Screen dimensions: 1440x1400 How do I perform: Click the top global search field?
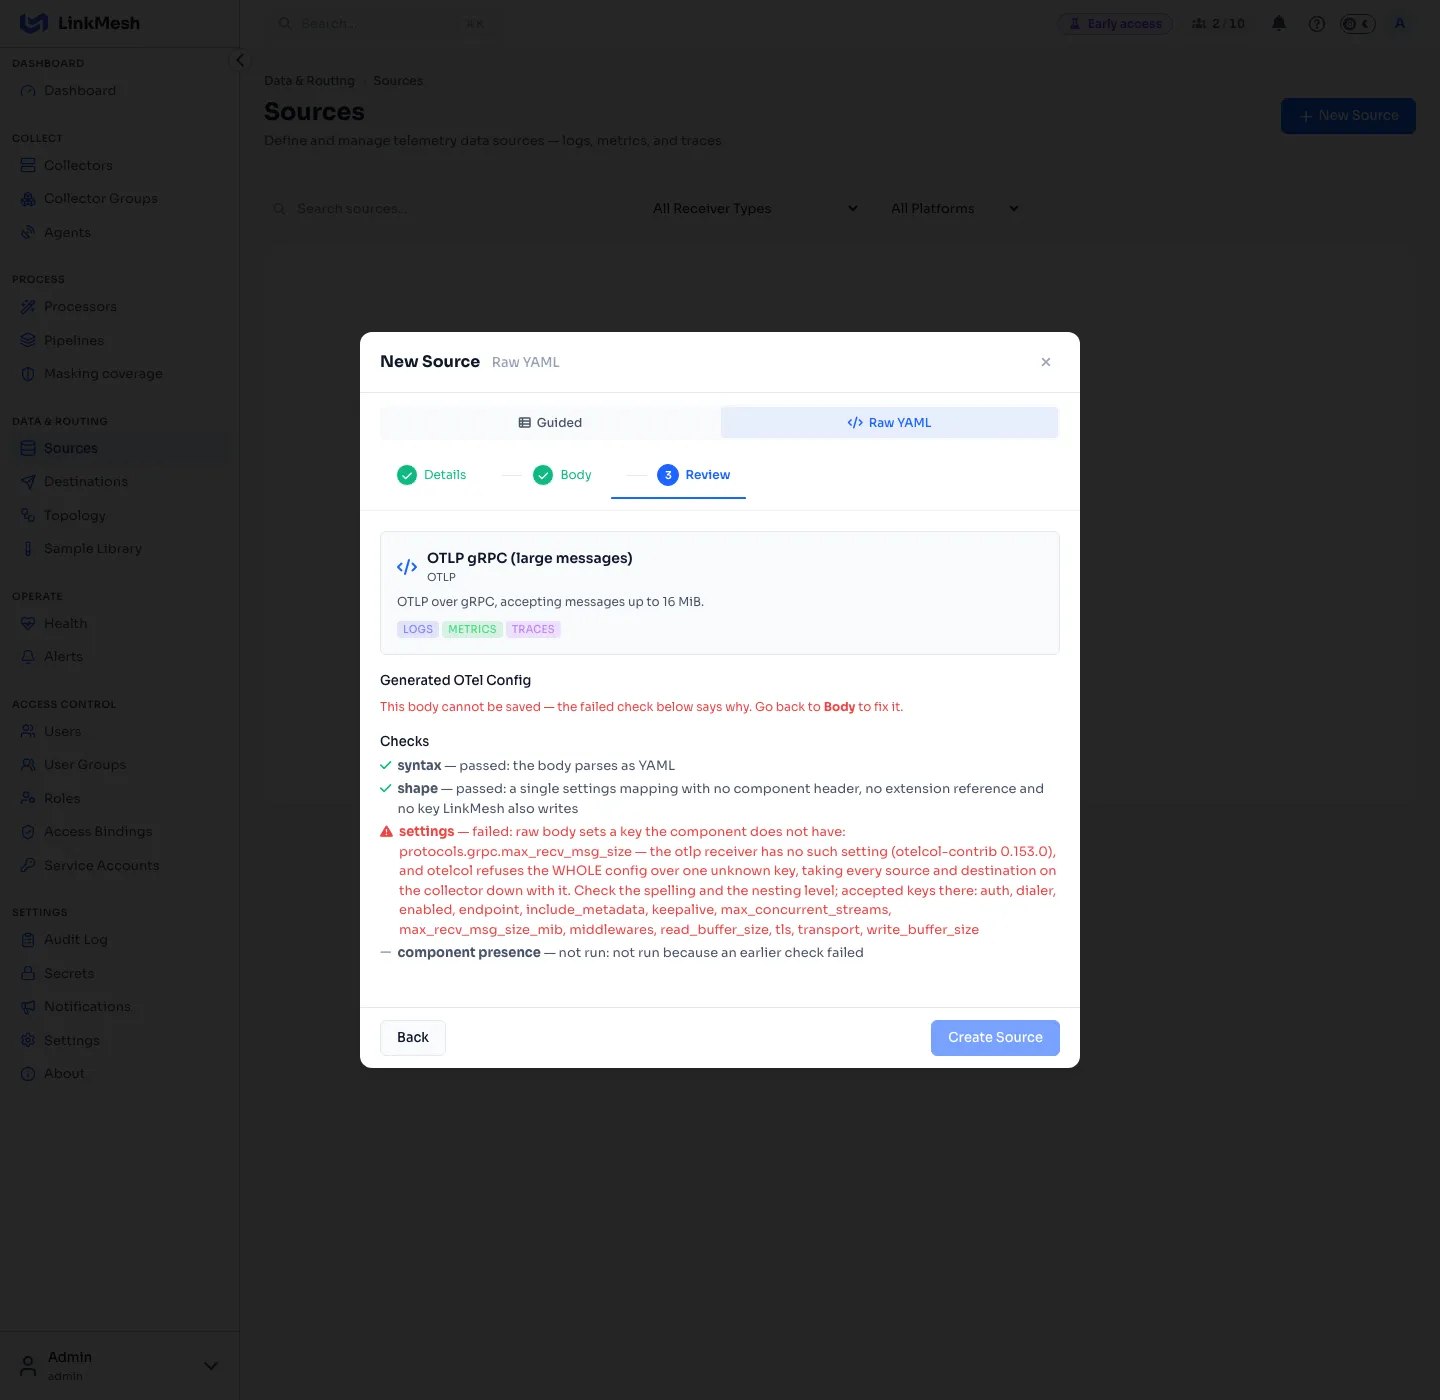pyautogui.click(x=380, y=24)
